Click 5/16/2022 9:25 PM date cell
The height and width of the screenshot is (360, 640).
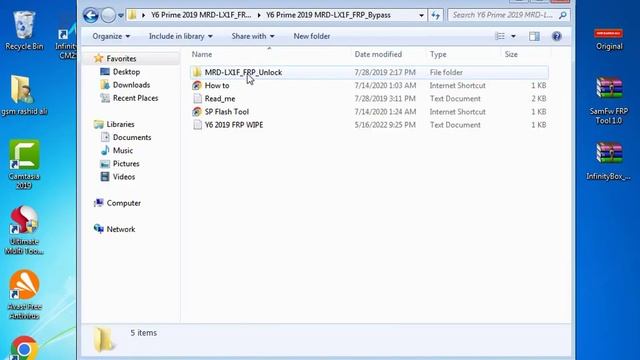click(385, 124)
